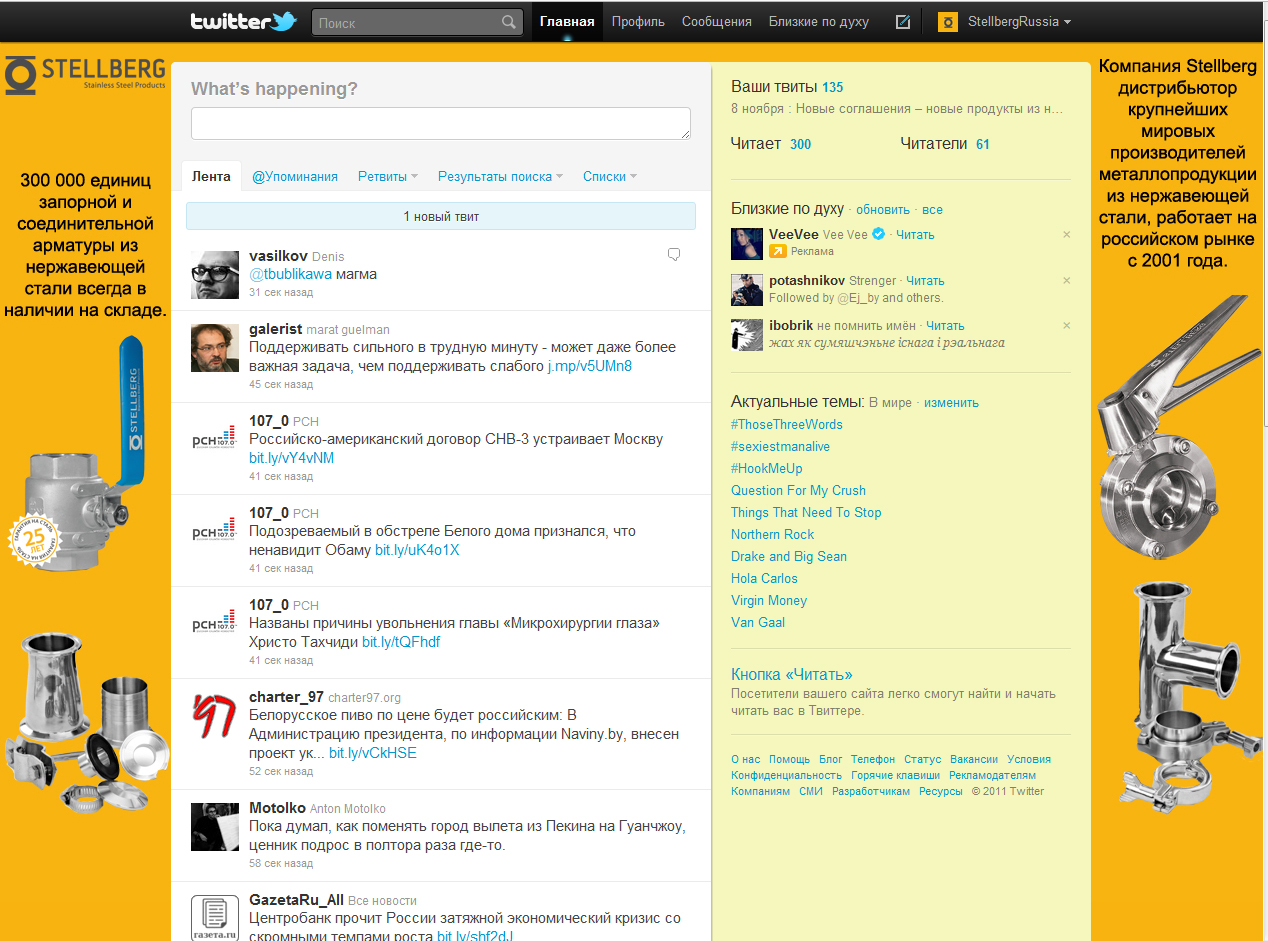Expand the Ретвиты dropdown tab
Image resolution: width=1268 pixels, height=941 pixels.
388,177
